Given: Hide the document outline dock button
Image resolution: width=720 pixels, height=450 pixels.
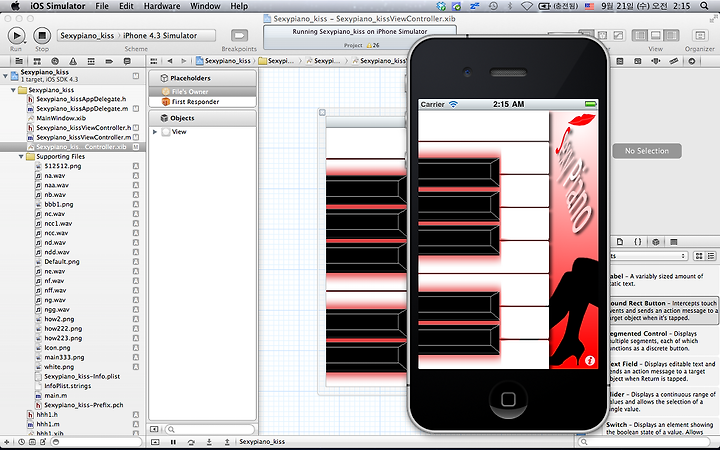Looking at the screenshot, I should (x=154, y=429).
